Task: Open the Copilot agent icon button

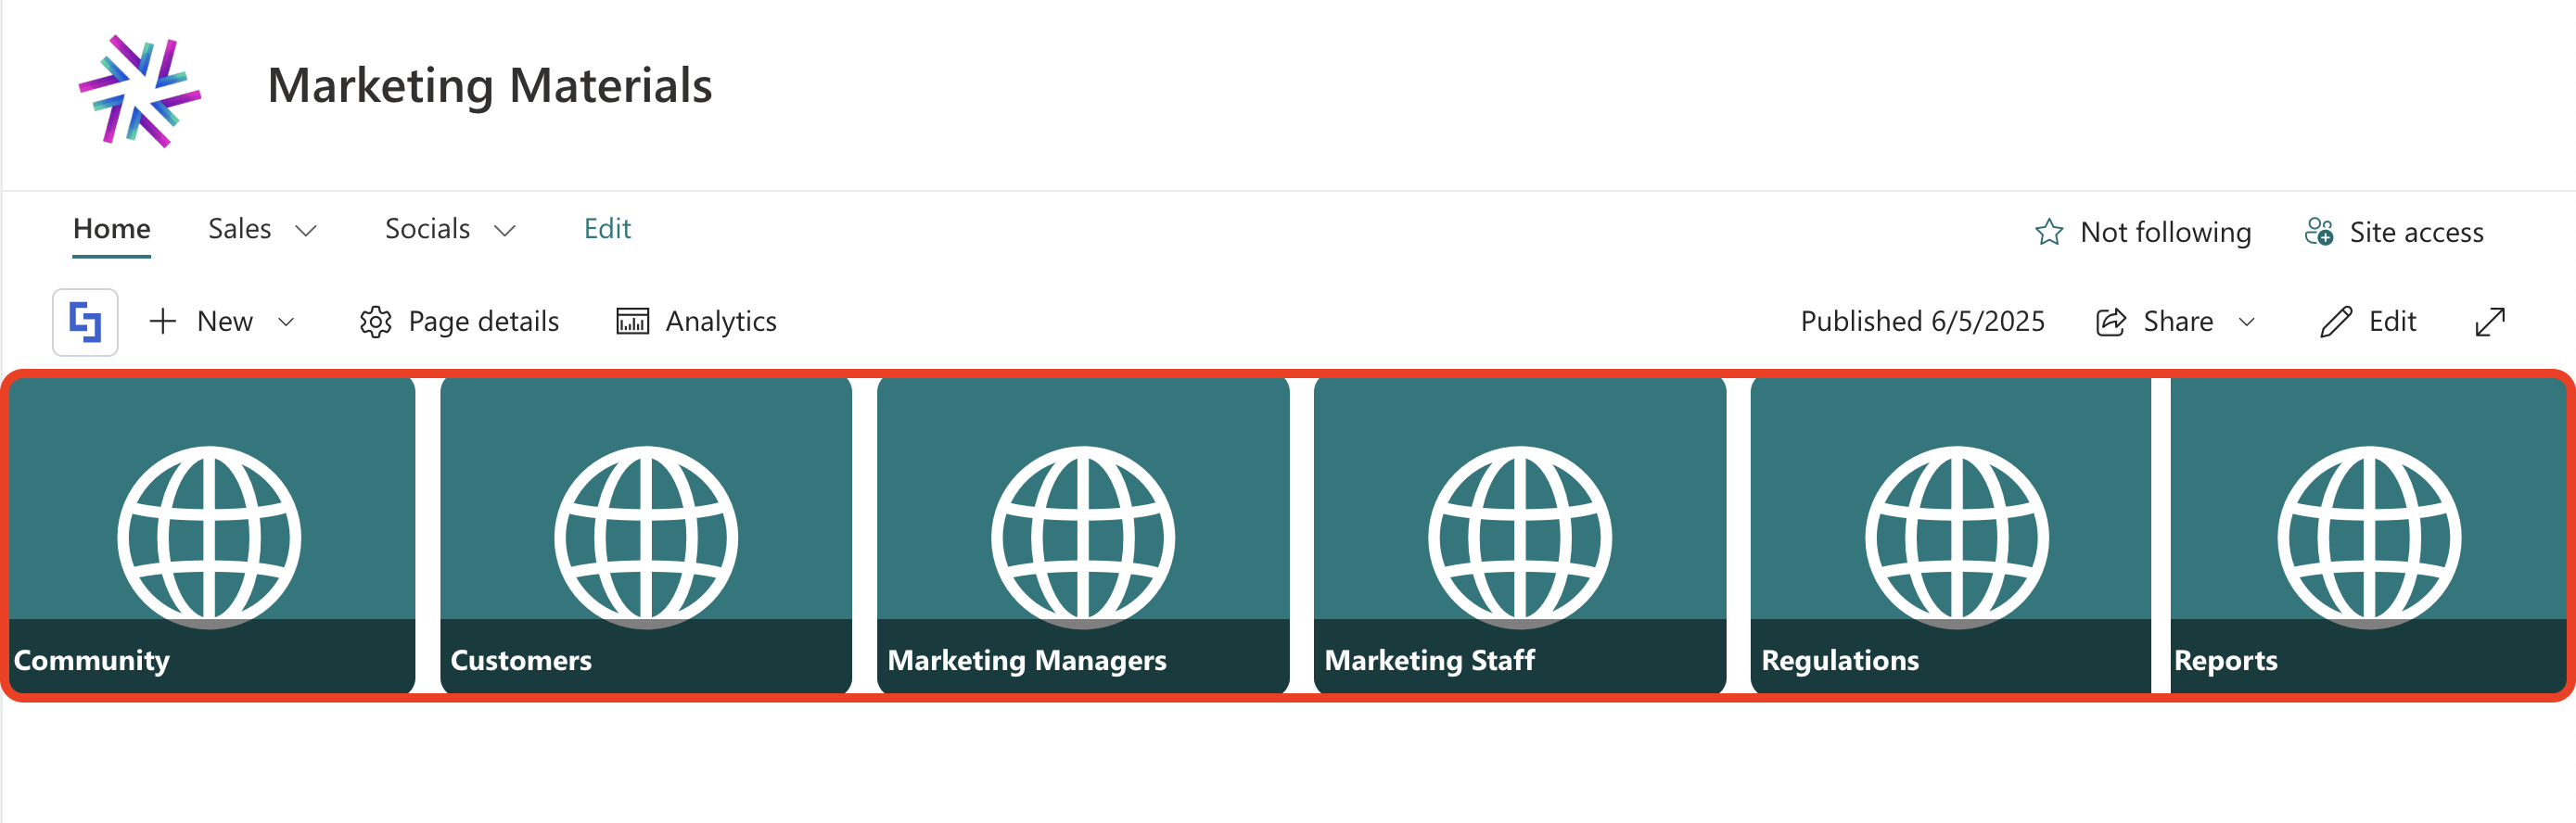Action: 85,322
